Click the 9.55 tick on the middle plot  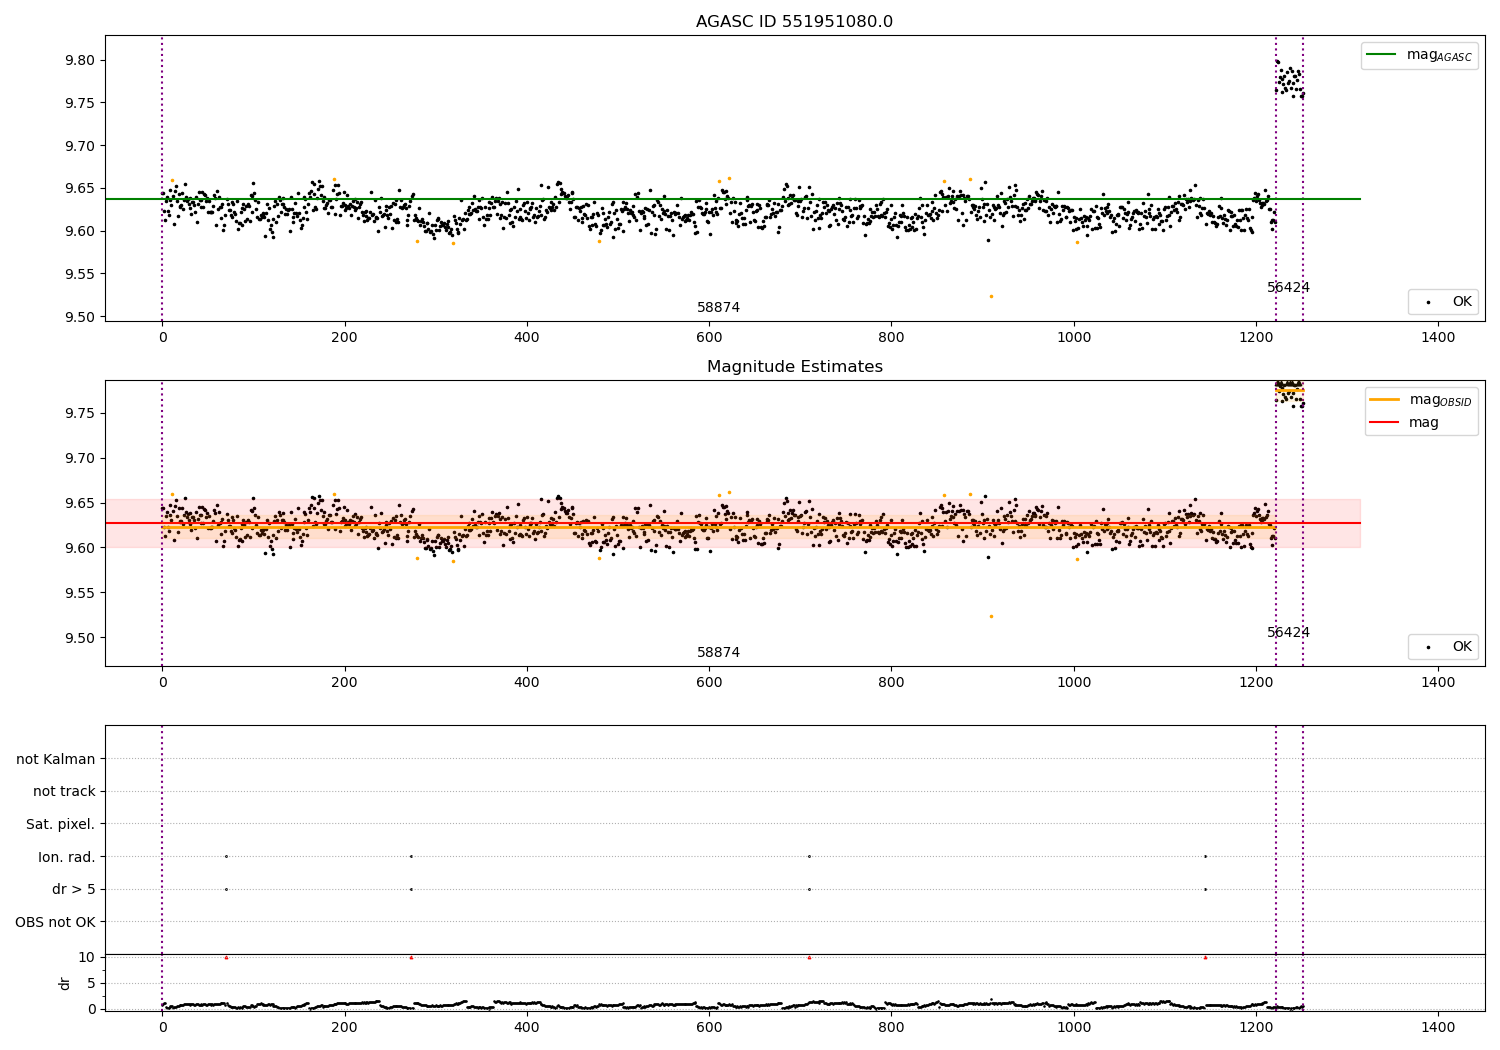[x=80, y=593]
